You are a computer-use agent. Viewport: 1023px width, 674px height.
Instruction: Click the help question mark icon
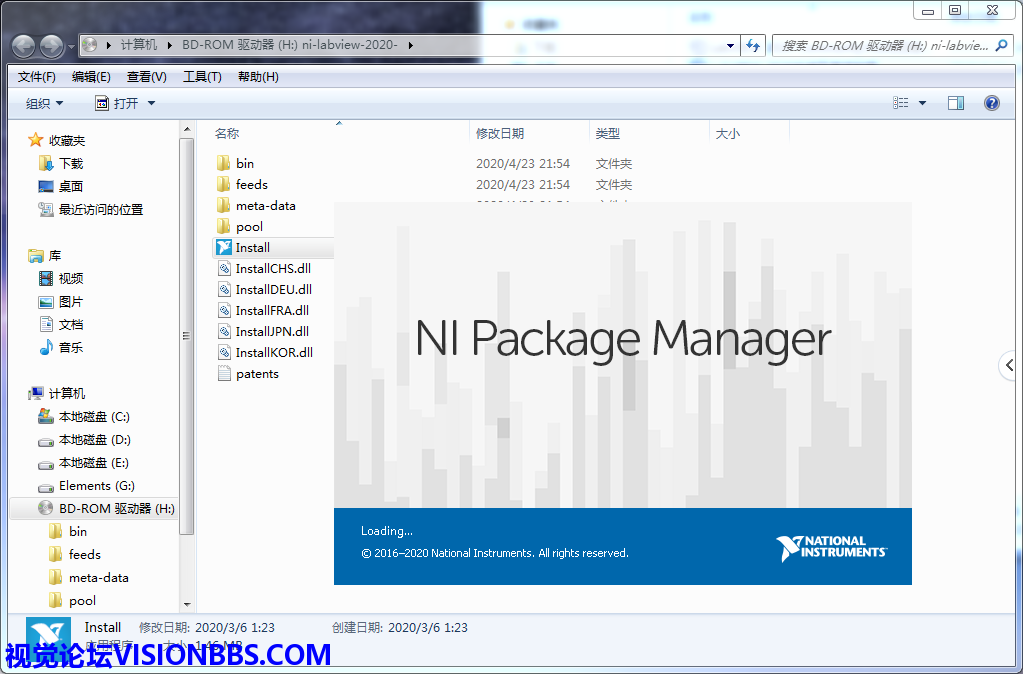pos(991,103)
